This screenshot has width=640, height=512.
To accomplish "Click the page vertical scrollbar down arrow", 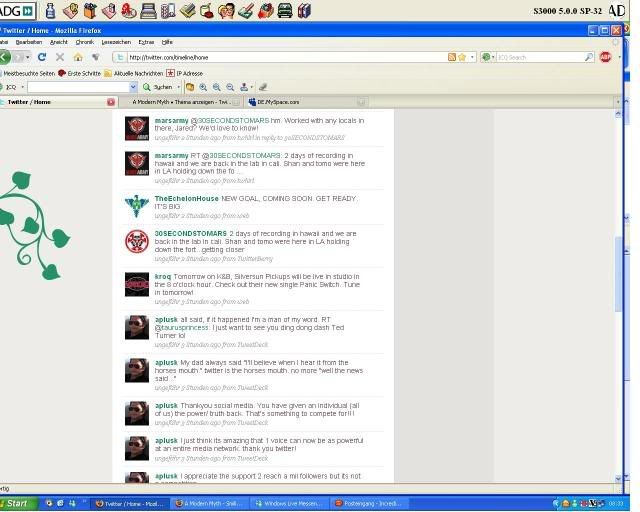I will pos(618,479).
